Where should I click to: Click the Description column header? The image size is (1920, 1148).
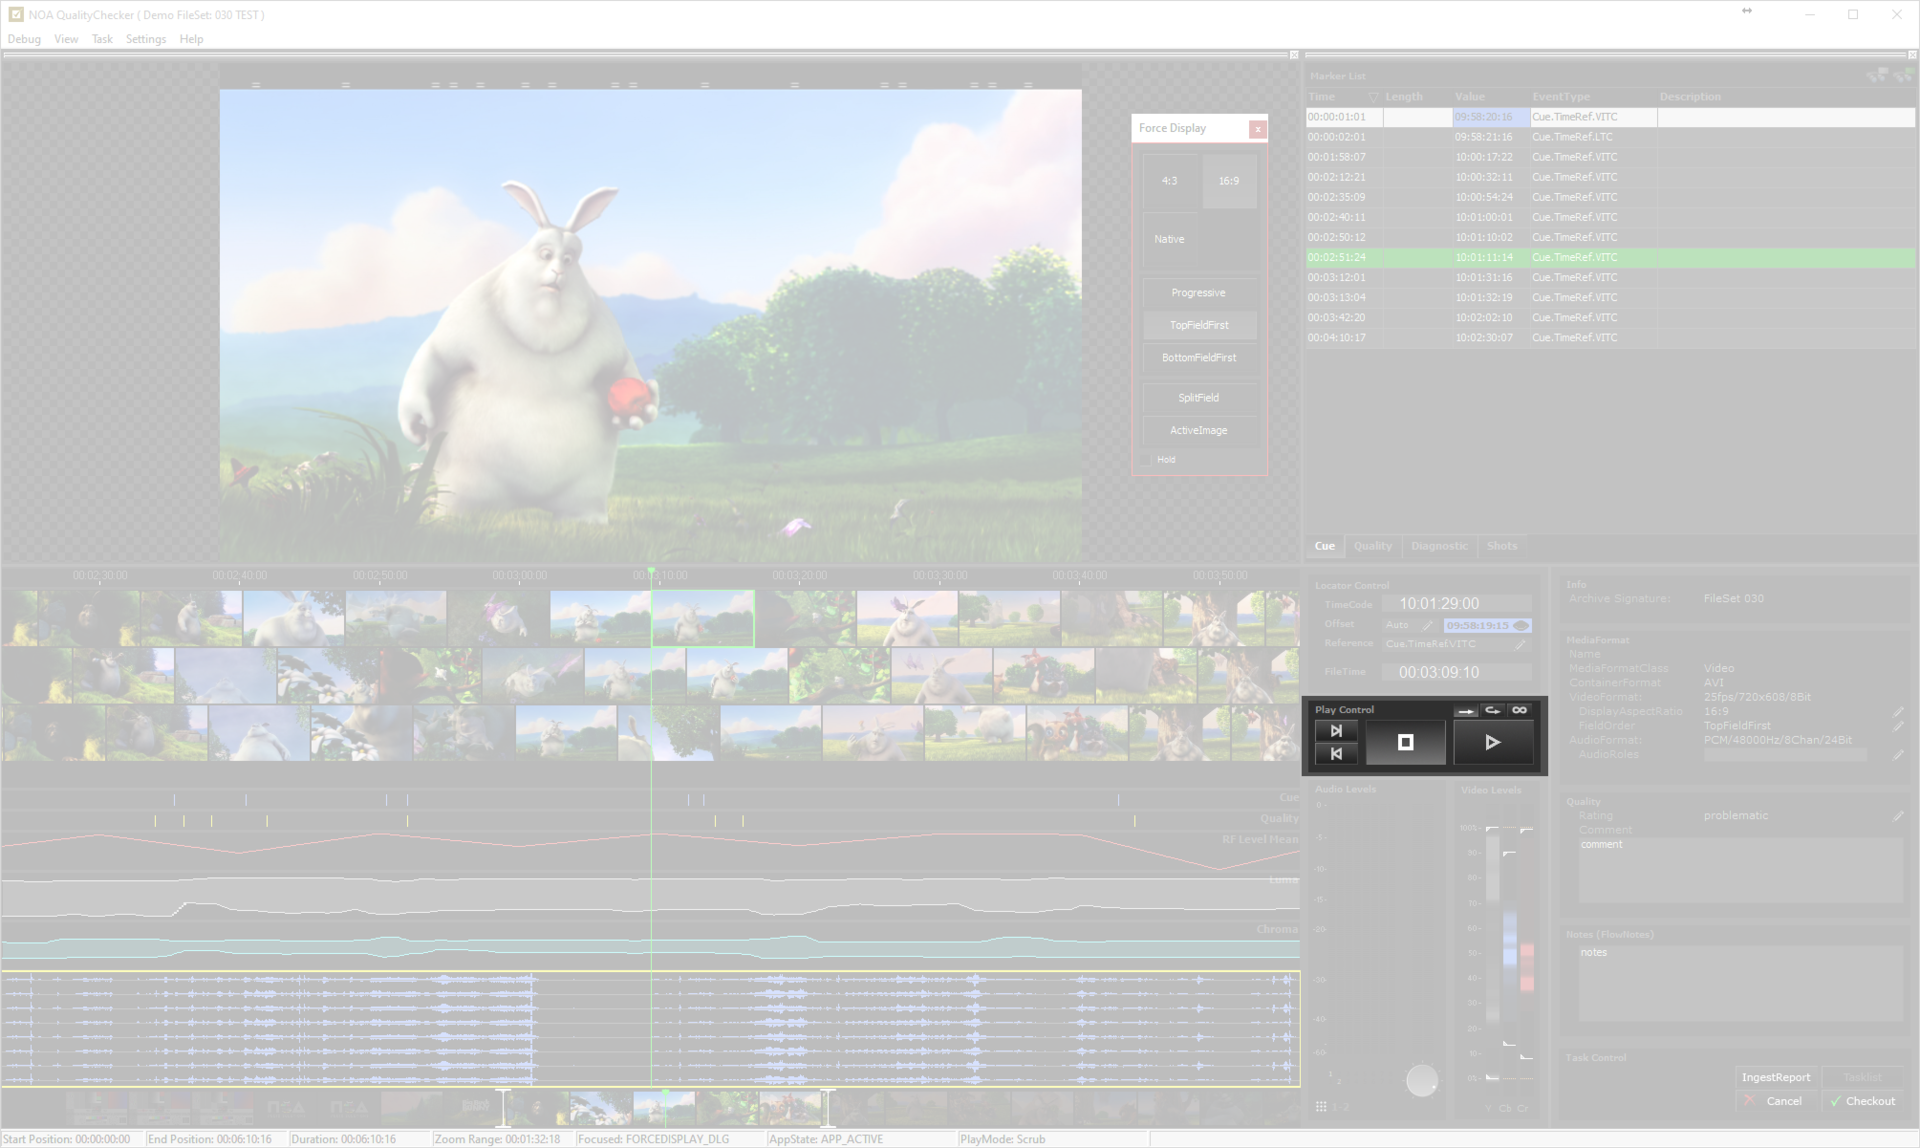1690,97
